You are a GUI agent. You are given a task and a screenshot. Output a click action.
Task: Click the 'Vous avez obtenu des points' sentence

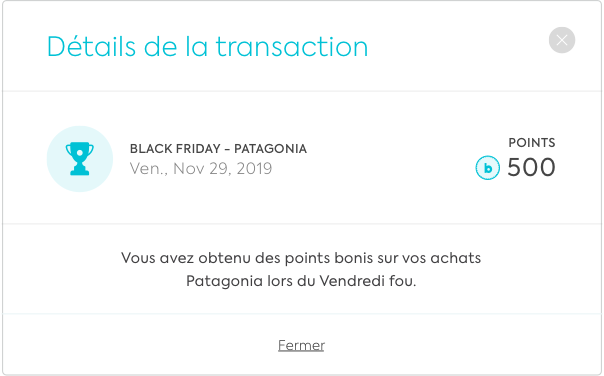click(x=301, y=258)
